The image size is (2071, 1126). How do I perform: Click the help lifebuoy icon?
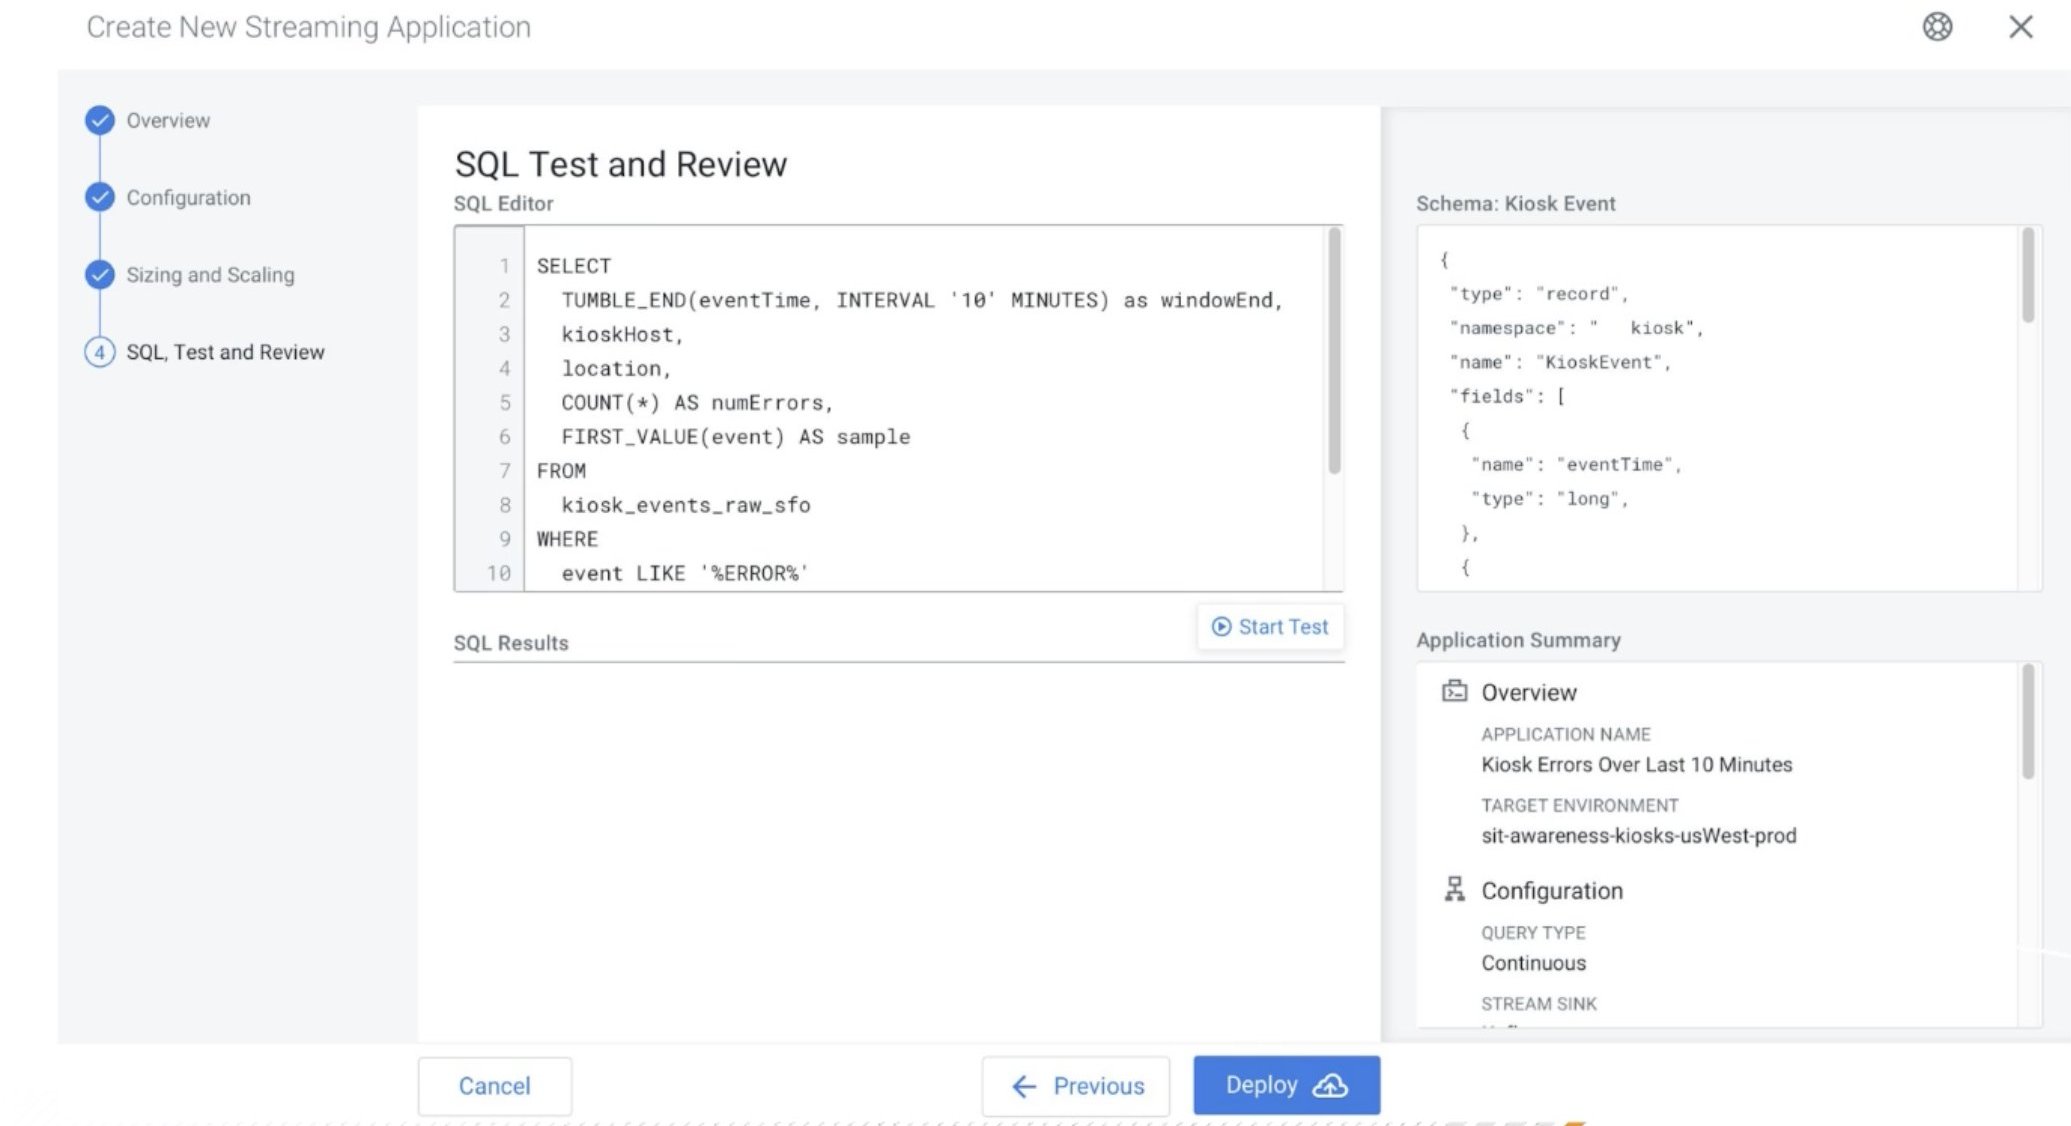tap(1937, 27)
